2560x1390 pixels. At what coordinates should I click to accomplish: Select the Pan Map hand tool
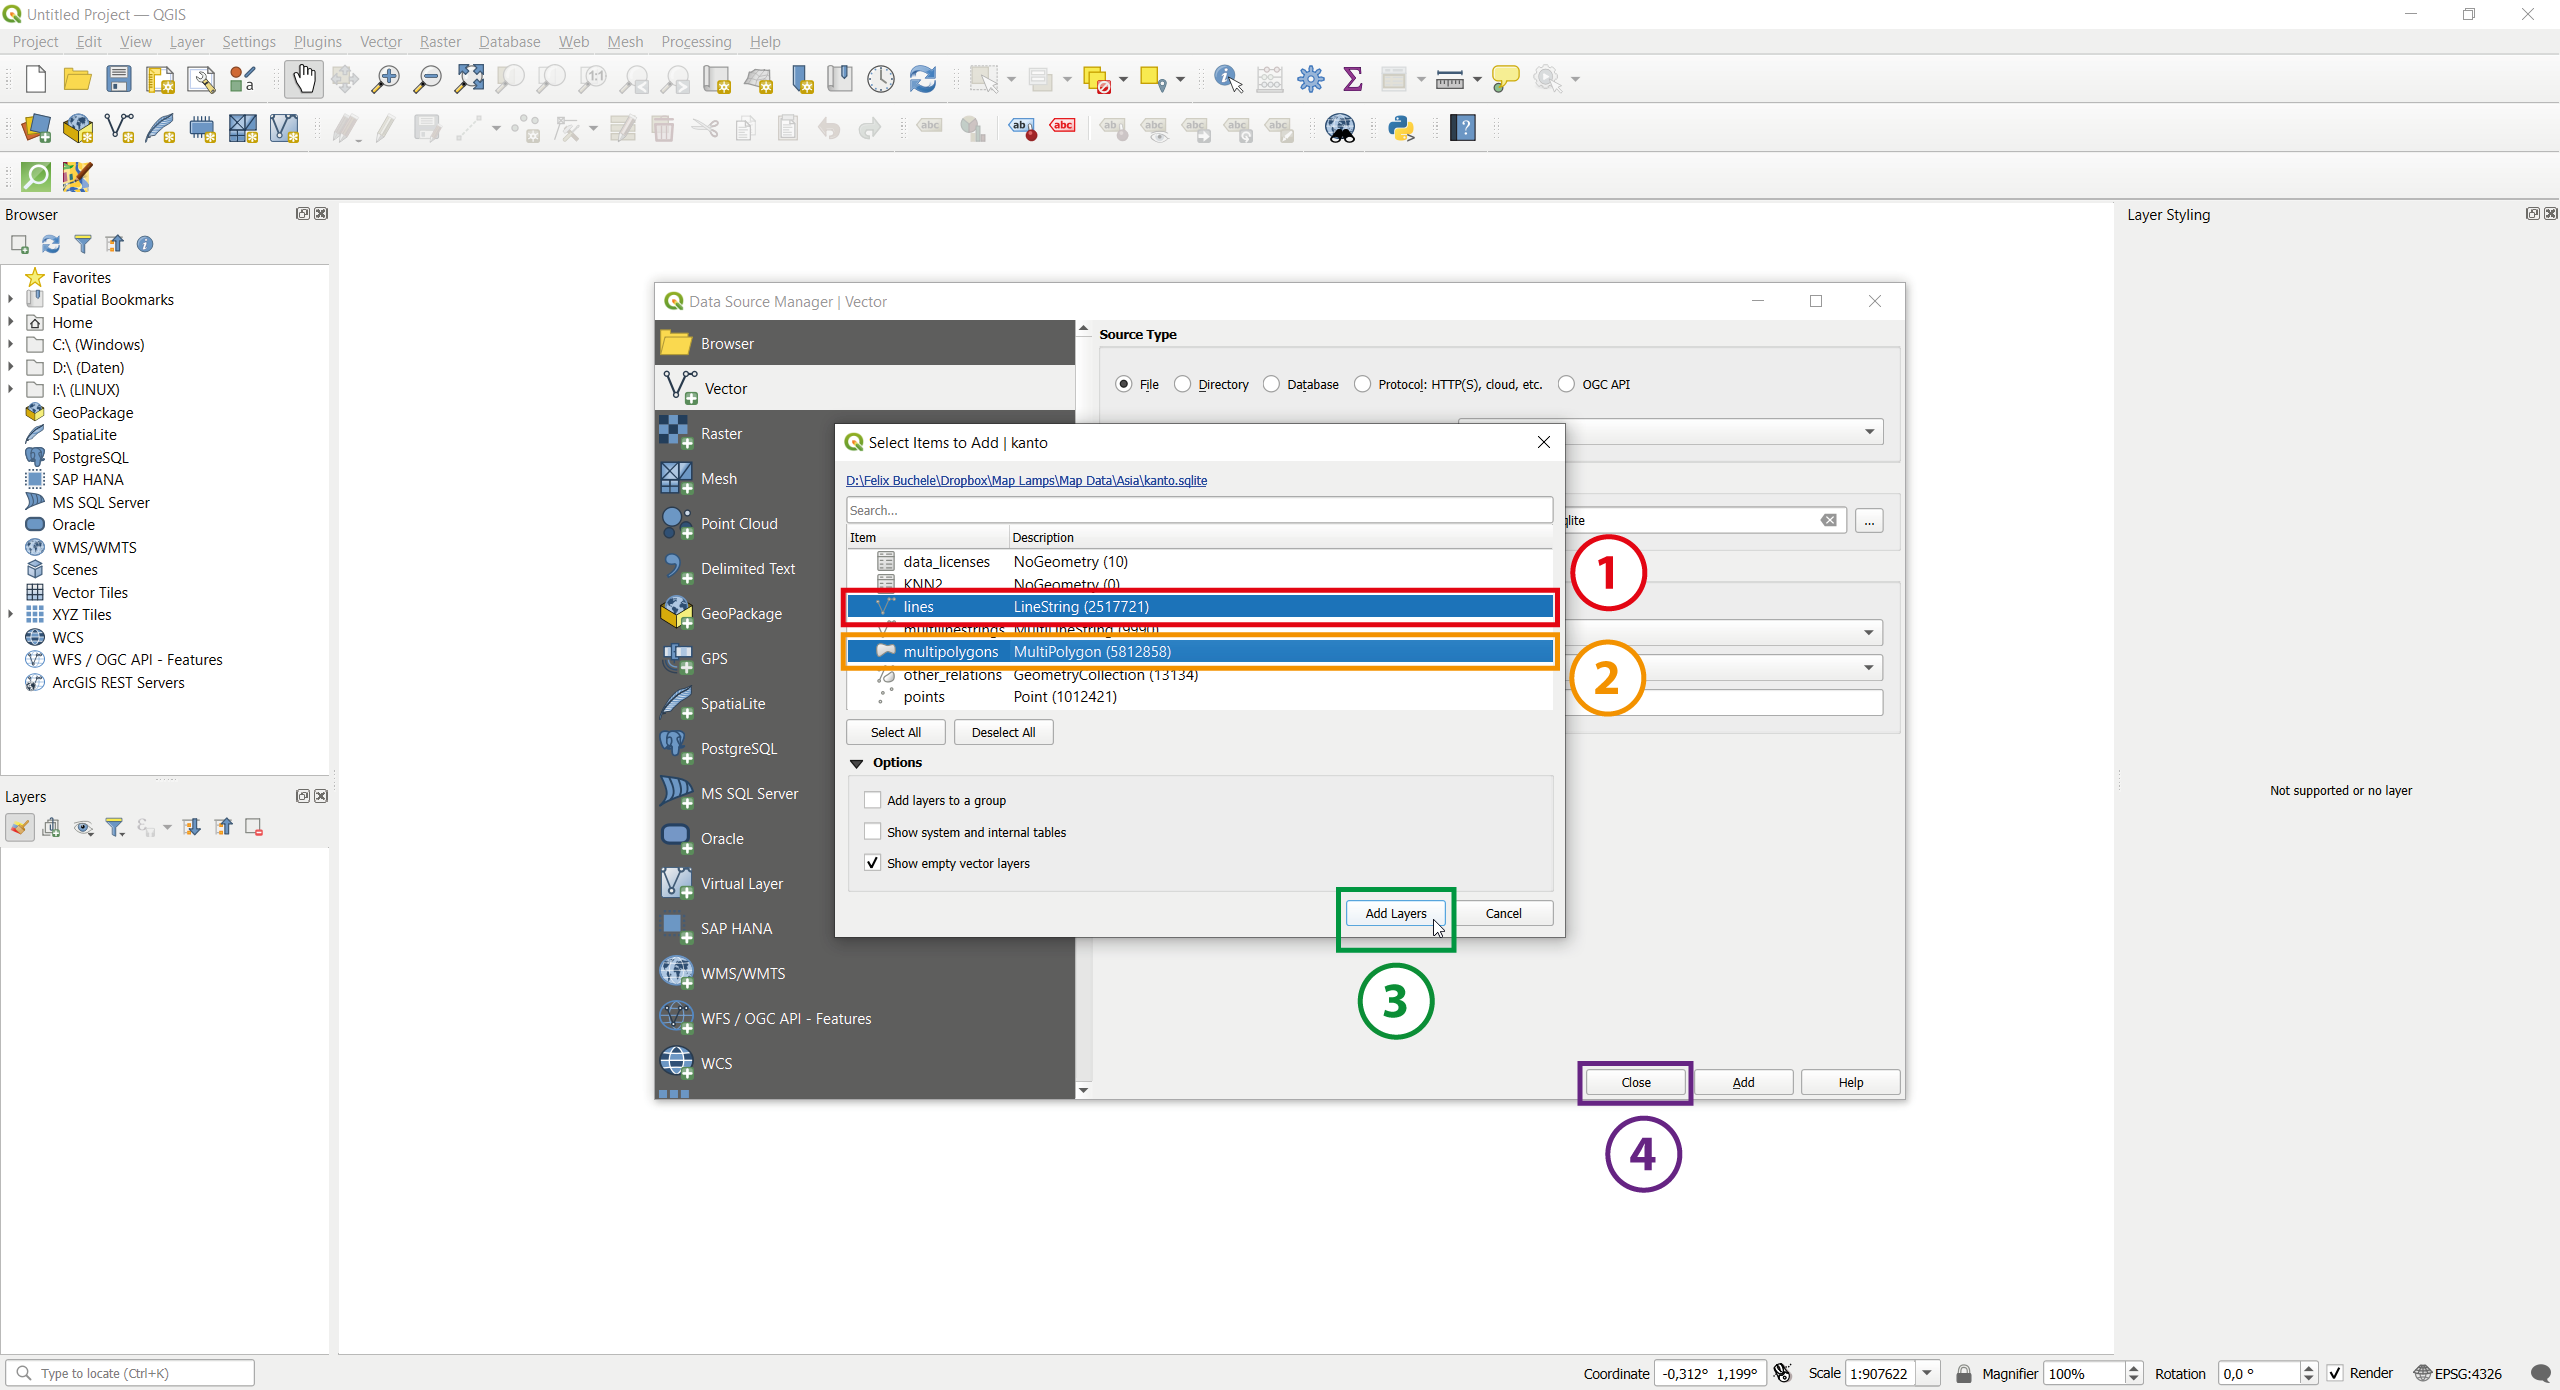click(x=303, y=79)
